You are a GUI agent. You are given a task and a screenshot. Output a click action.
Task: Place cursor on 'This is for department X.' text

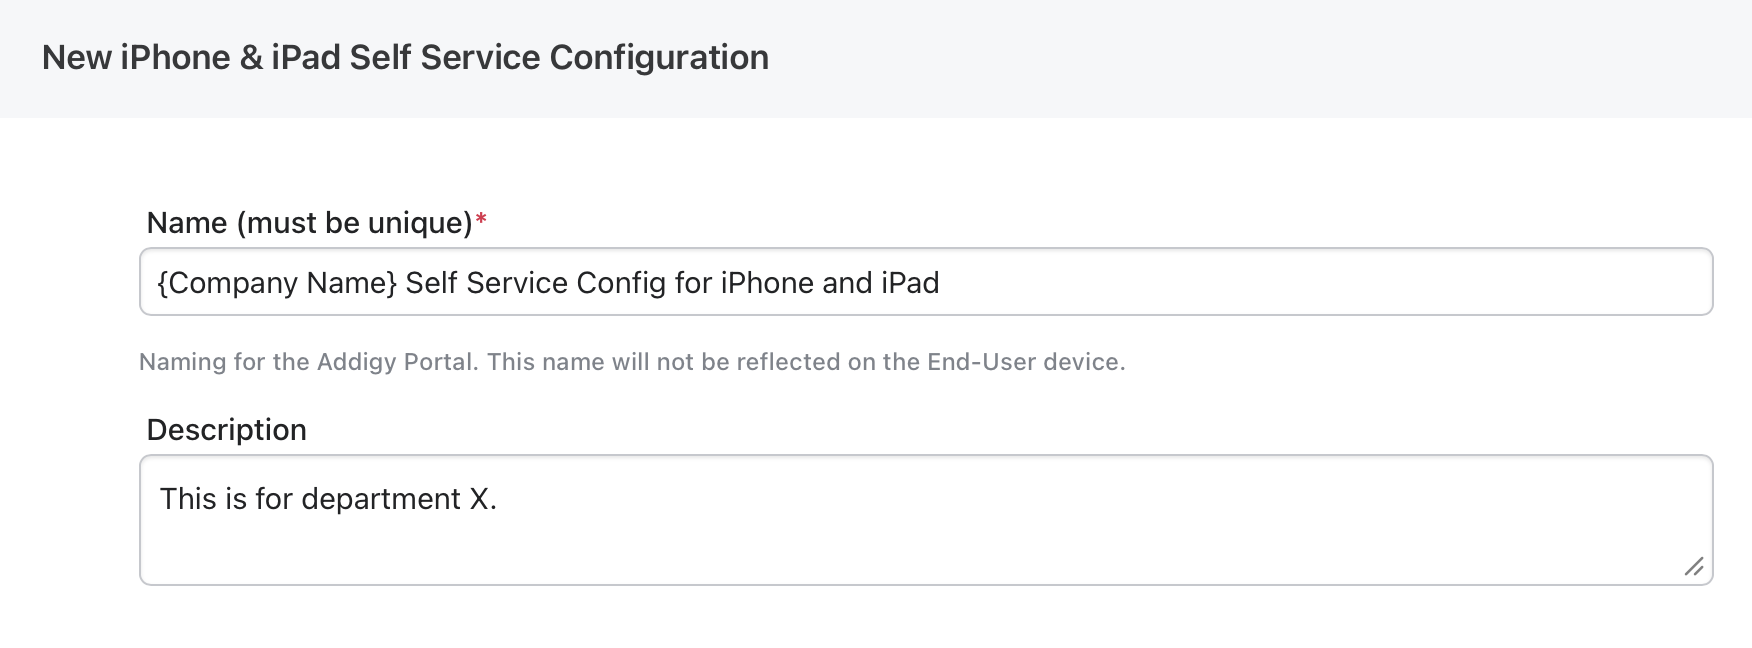click(328, 498)
